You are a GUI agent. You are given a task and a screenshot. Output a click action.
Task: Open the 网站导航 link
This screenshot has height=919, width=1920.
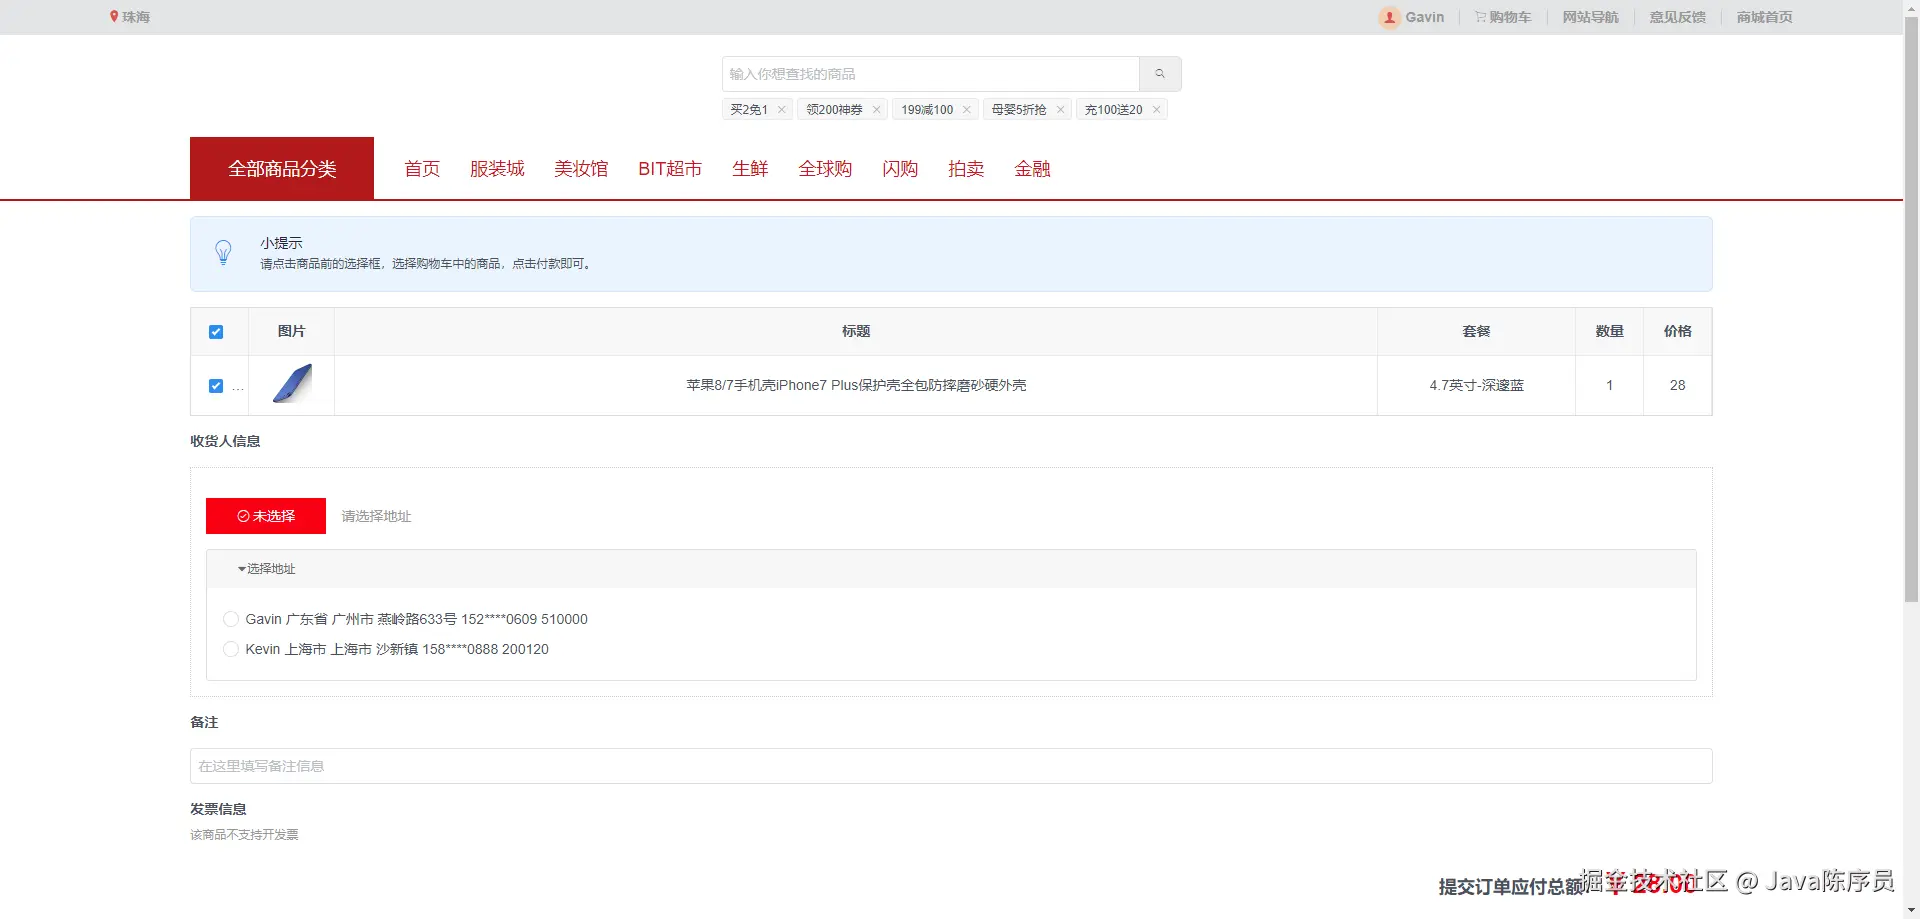(1591, 17)
